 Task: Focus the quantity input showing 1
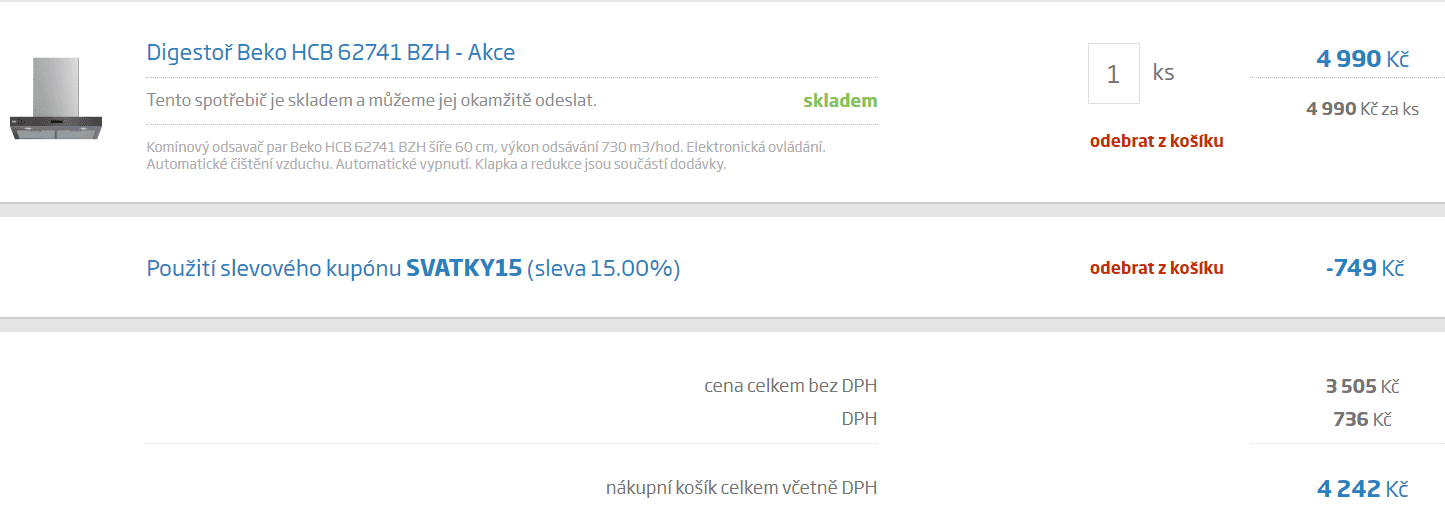coord(1114,73)
